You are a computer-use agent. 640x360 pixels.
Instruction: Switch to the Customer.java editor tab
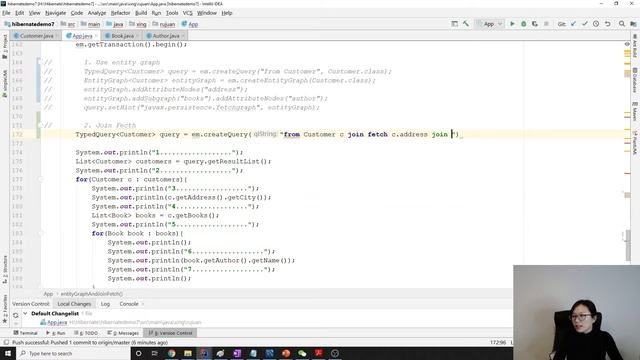click(x=36, y=36)
